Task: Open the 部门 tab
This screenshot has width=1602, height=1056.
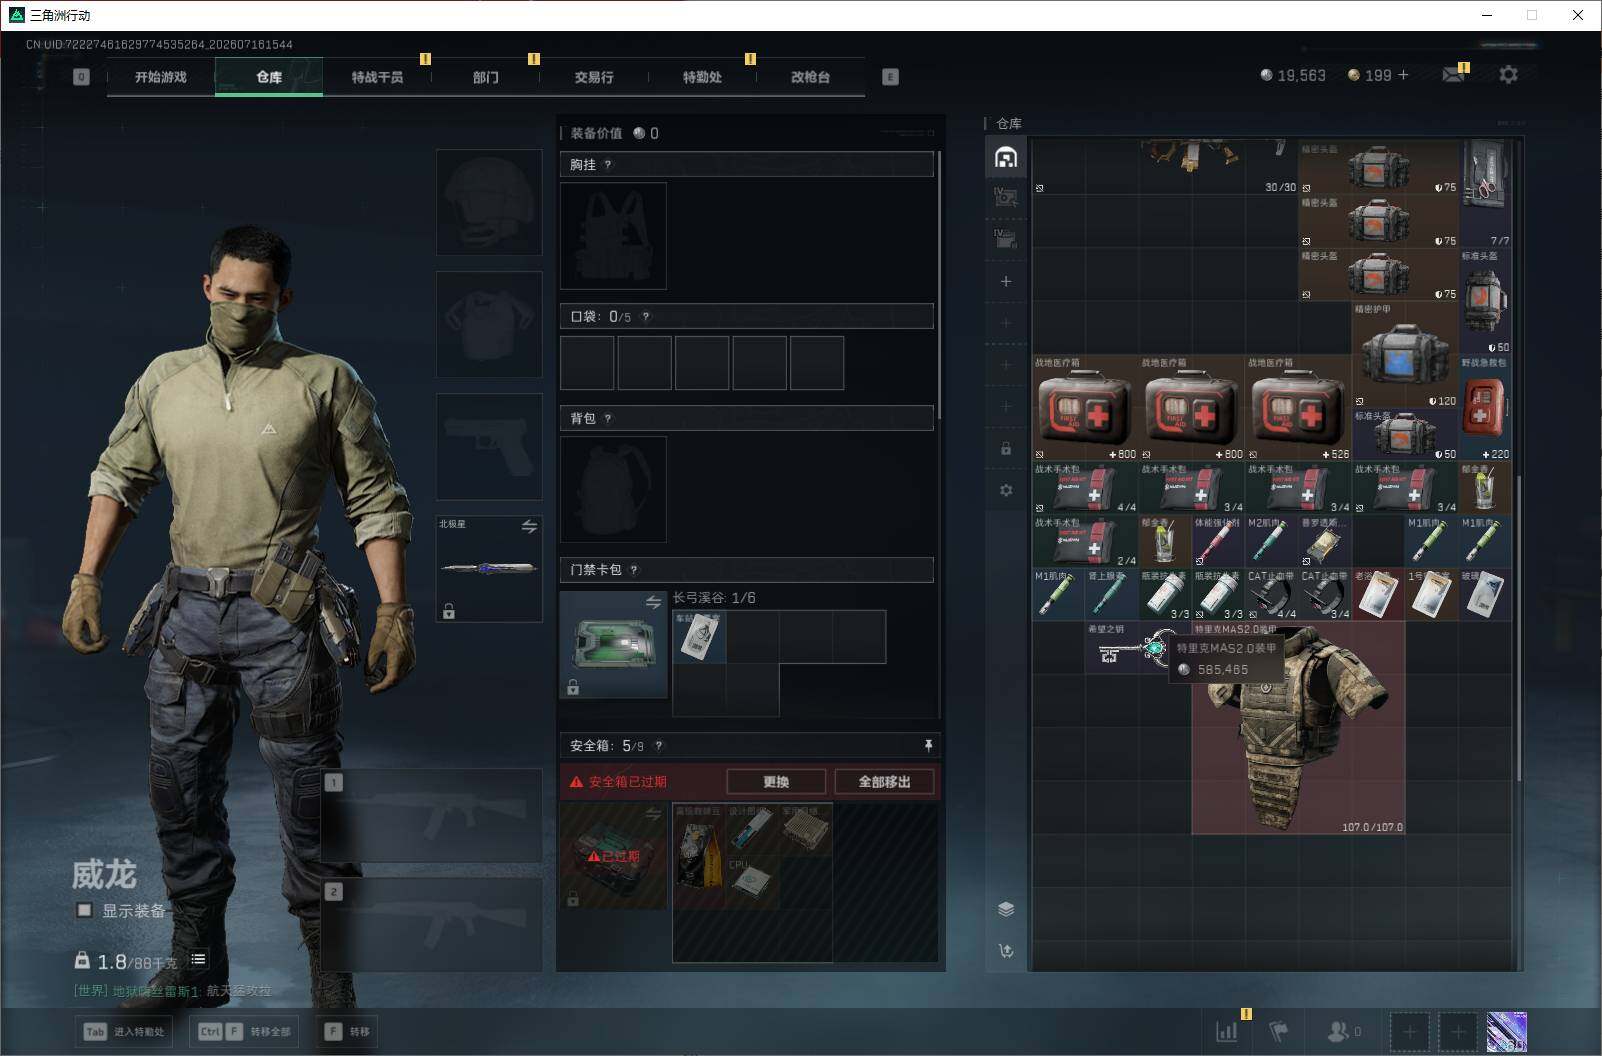Action: point(485,77)
